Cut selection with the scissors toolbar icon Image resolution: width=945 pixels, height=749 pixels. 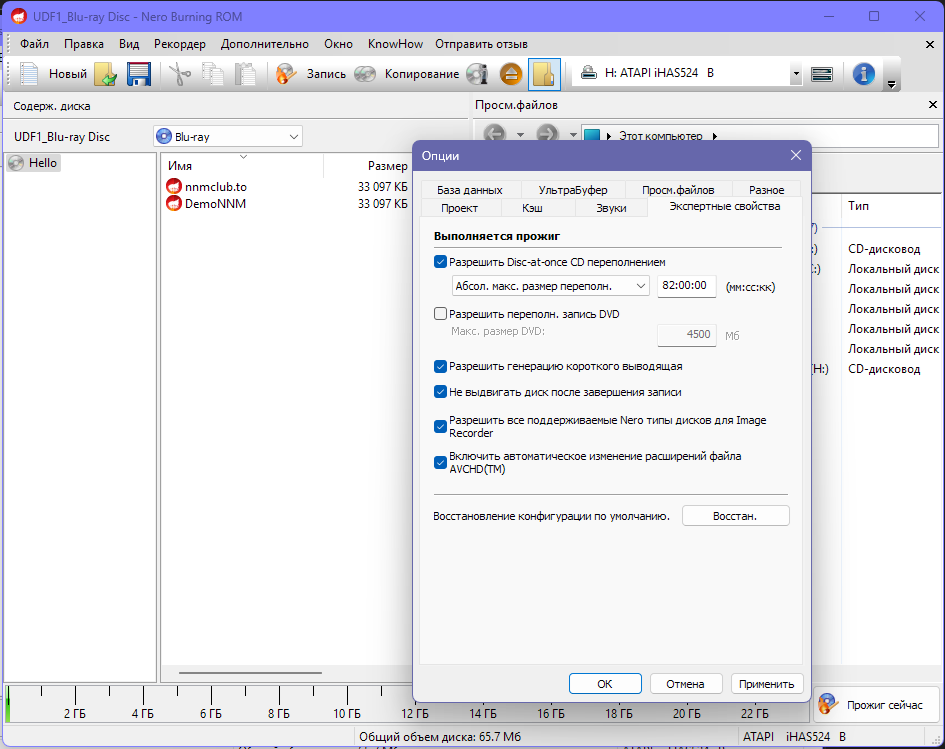pos(180,73)
